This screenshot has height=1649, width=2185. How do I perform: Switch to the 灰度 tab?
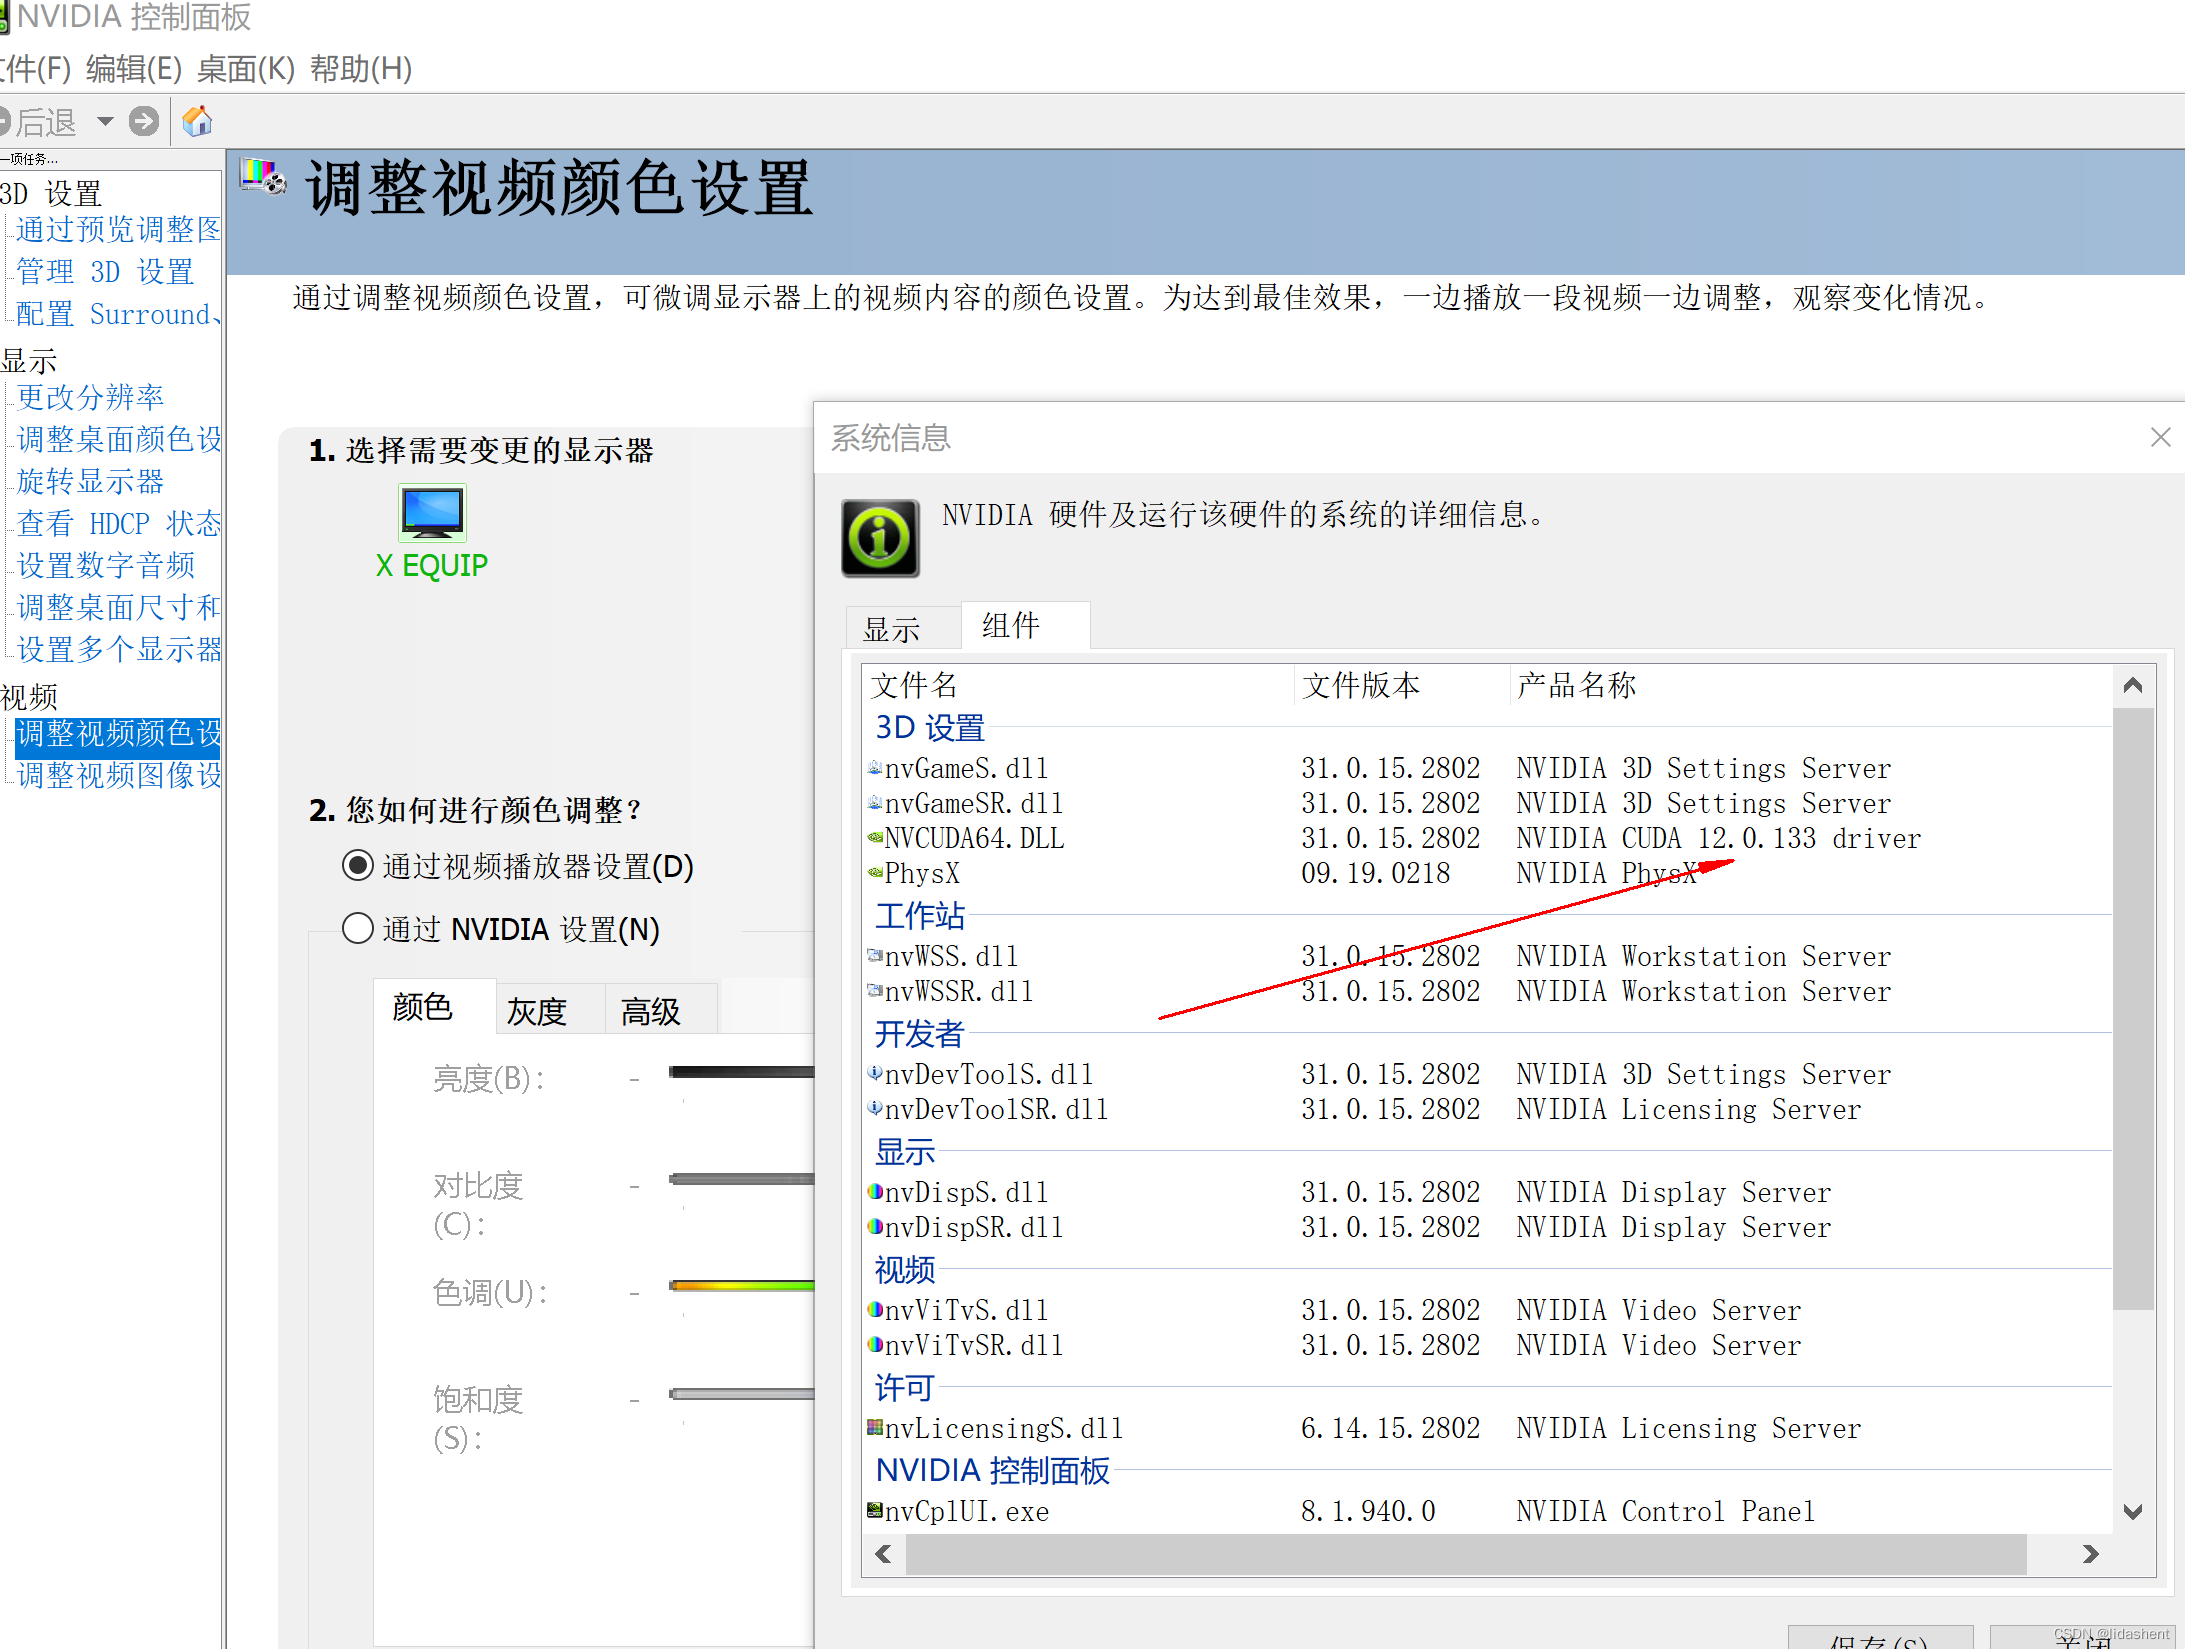click(550, 1010)
